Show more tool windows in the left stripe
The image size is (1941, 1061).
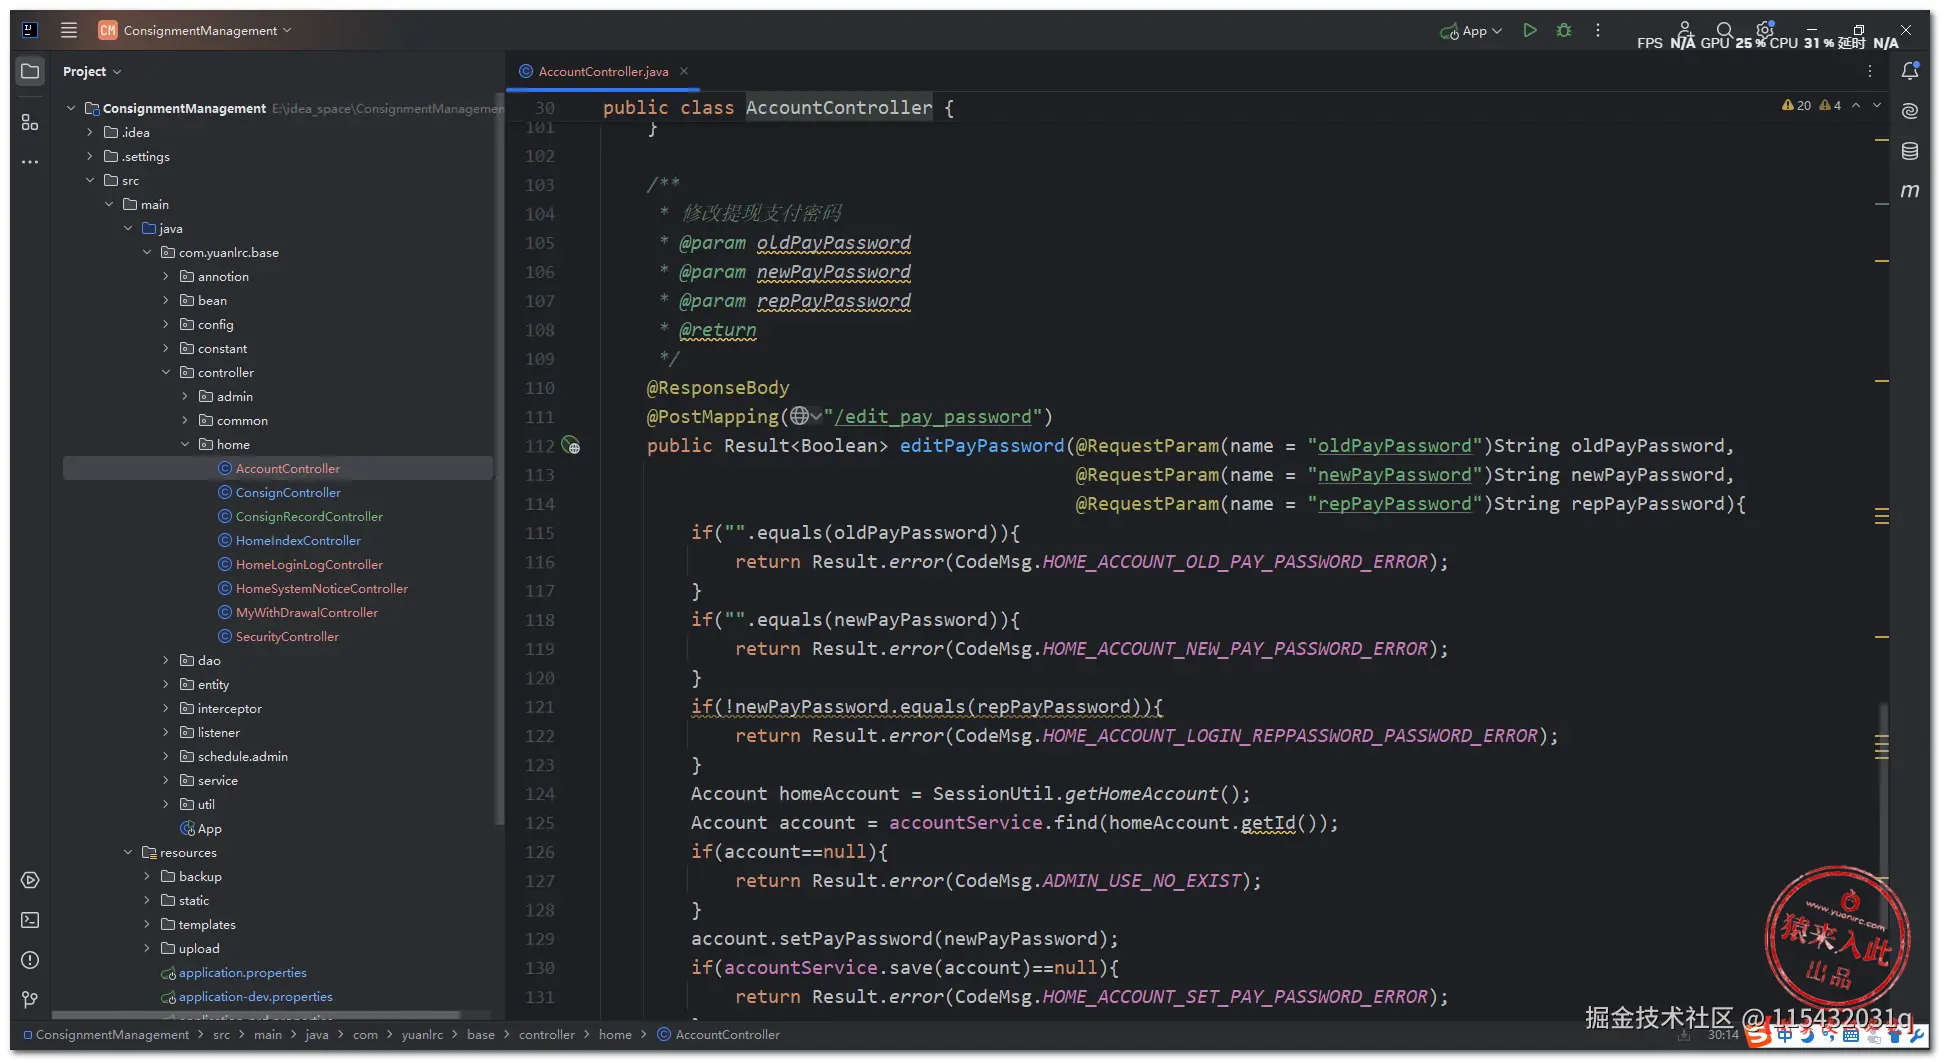click(x=30, y=161)
